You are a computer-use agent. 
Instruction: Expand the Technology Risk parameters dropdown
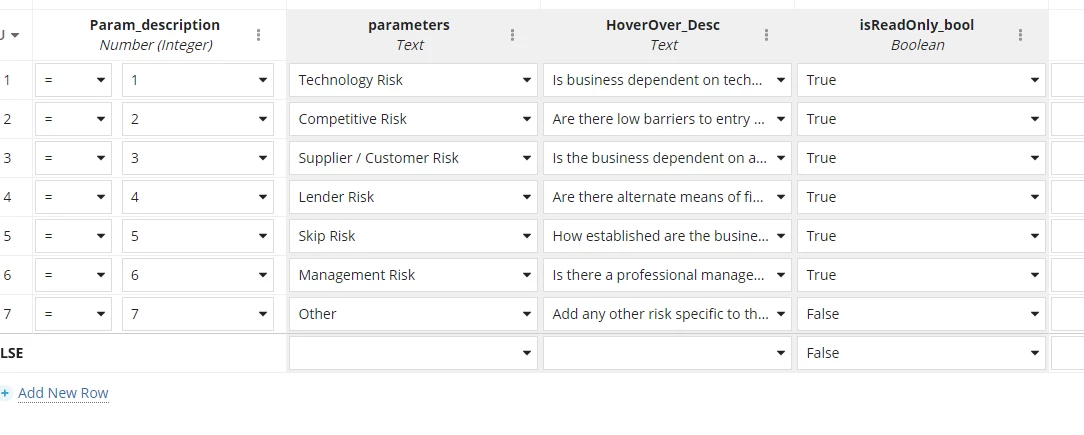(x=413, y=80)
